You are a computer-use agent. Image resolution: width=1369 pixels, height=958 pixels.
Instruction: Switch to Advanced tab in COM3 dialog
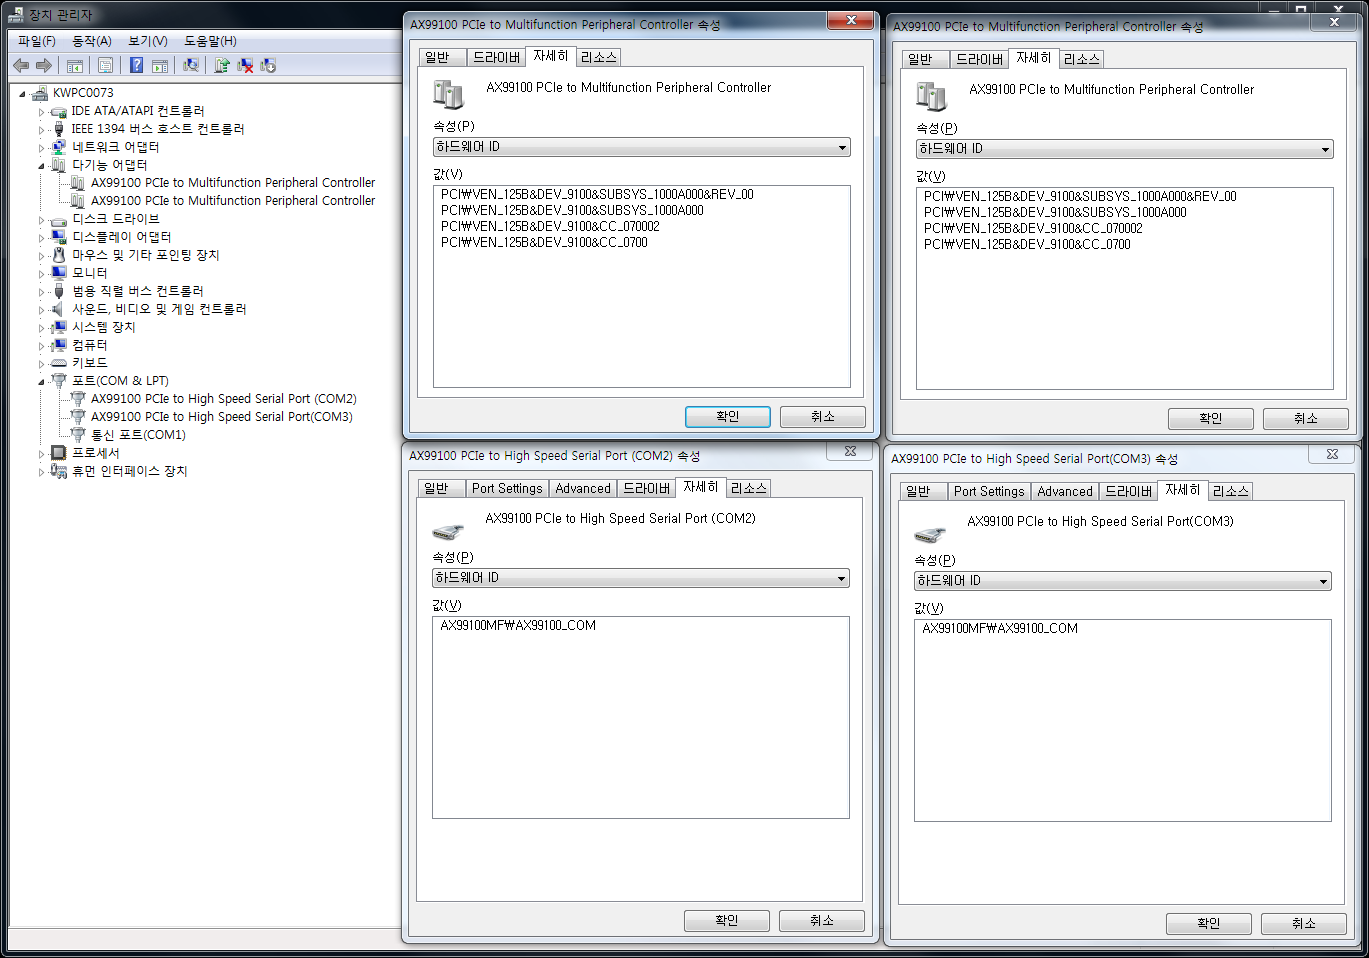[x=1065, y=492]
